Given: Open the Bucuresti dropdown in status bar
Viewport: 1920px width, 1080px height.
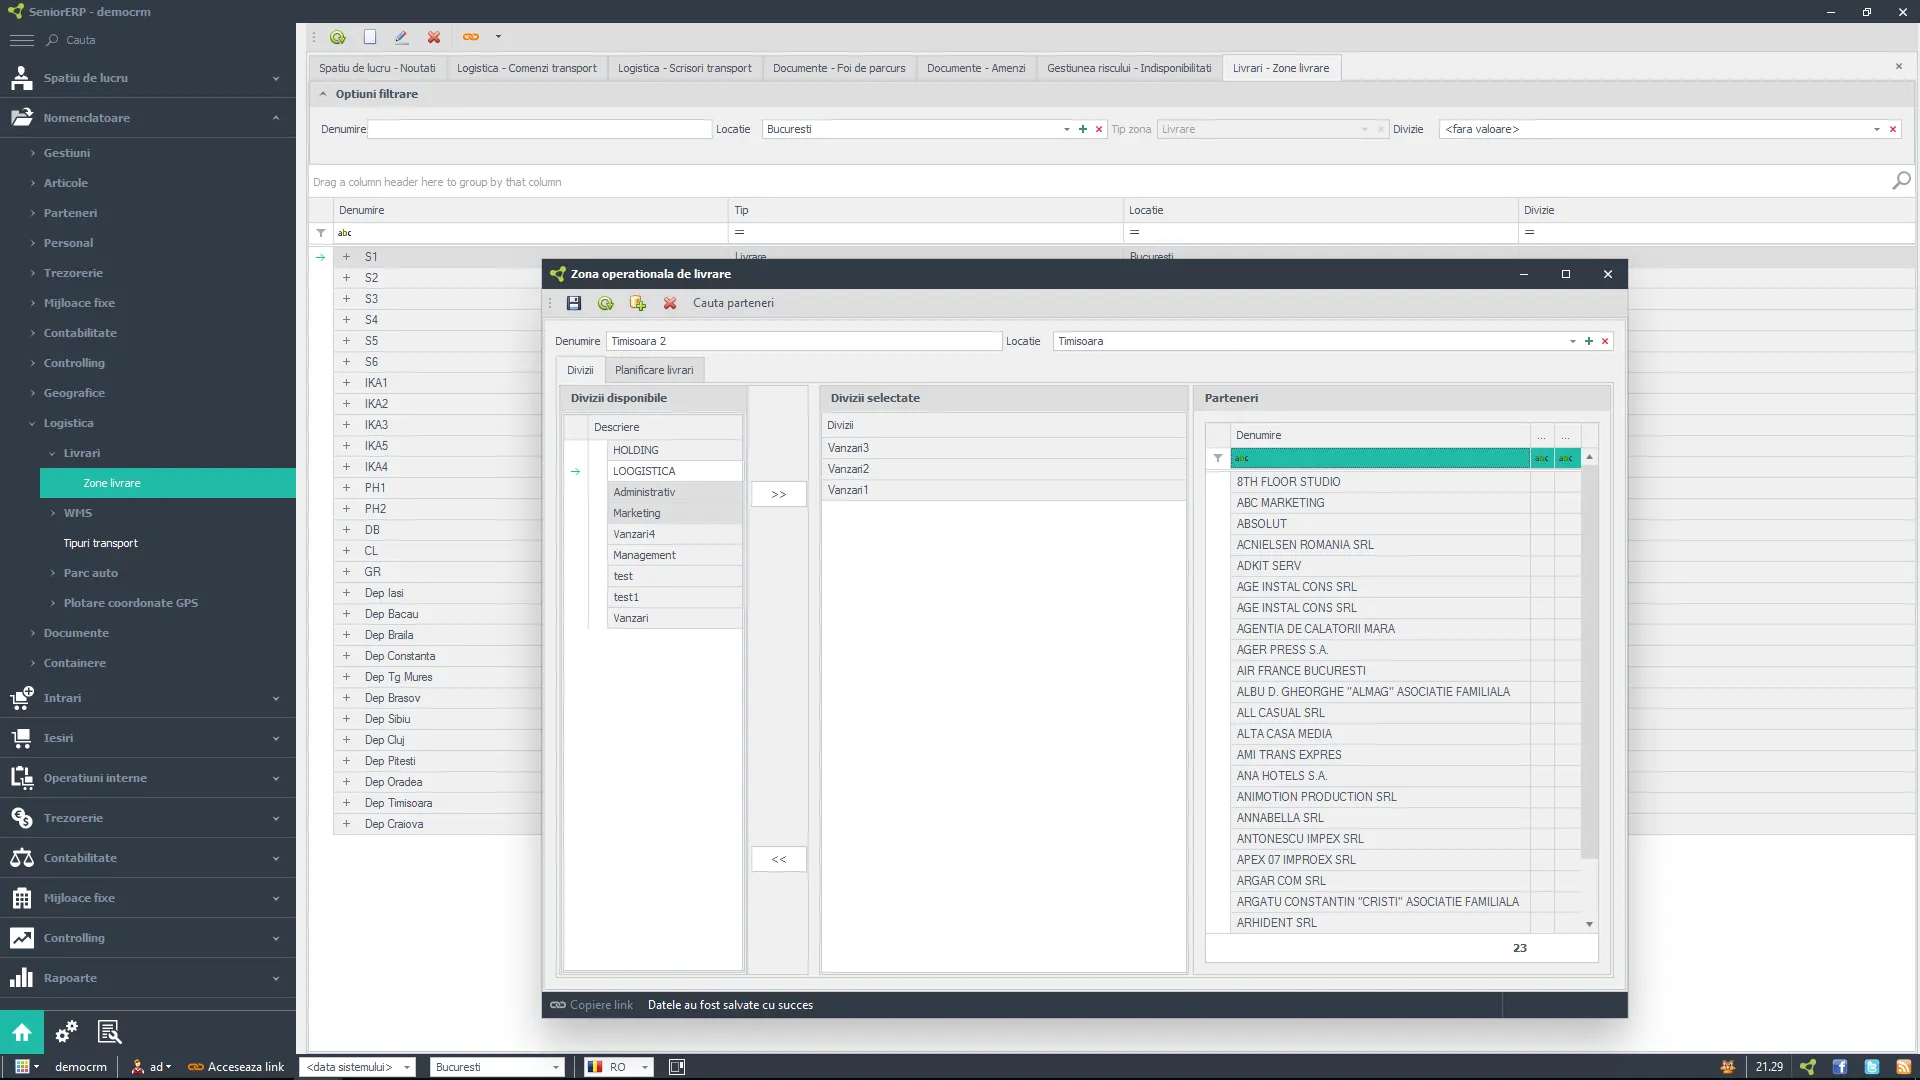Looking at the screenshot, I should click(556, 1067).
